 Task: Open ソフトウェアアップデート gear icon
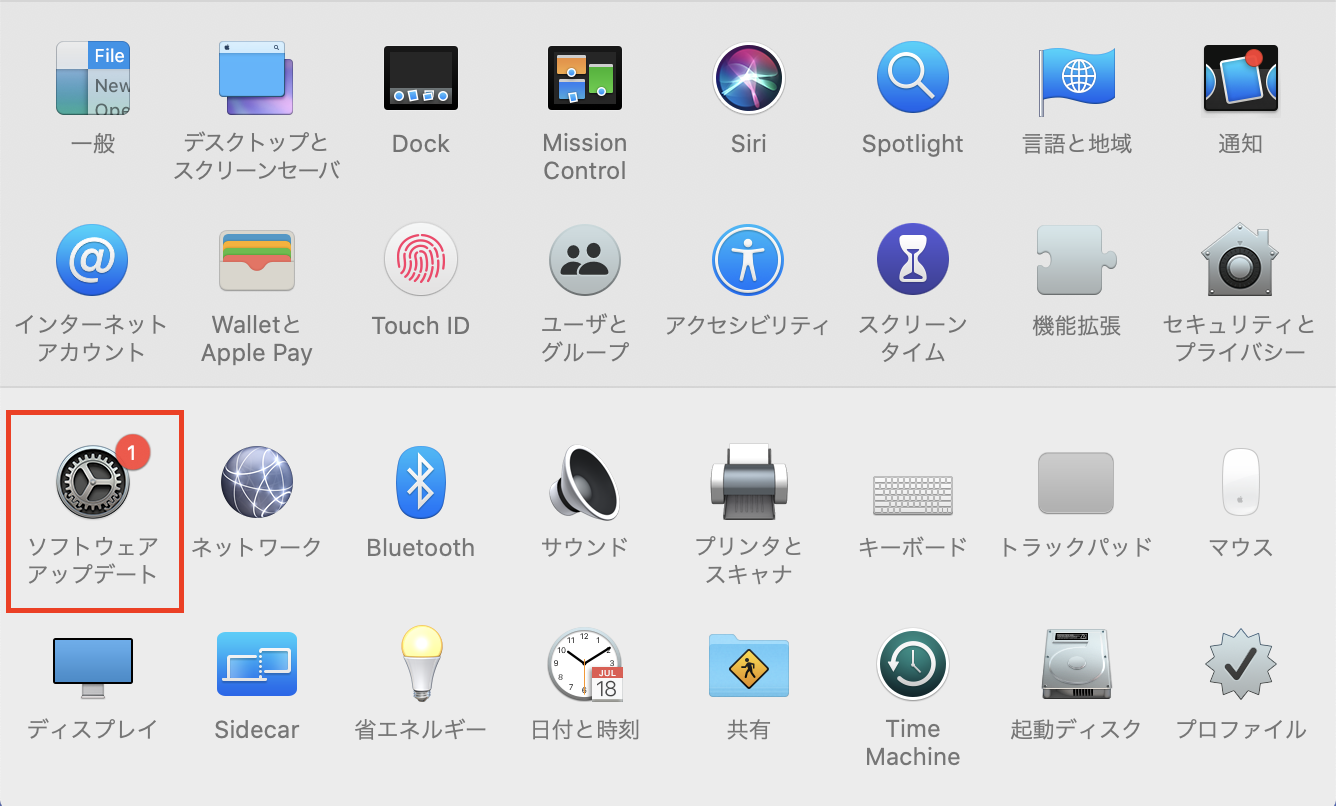pos(93,482)
